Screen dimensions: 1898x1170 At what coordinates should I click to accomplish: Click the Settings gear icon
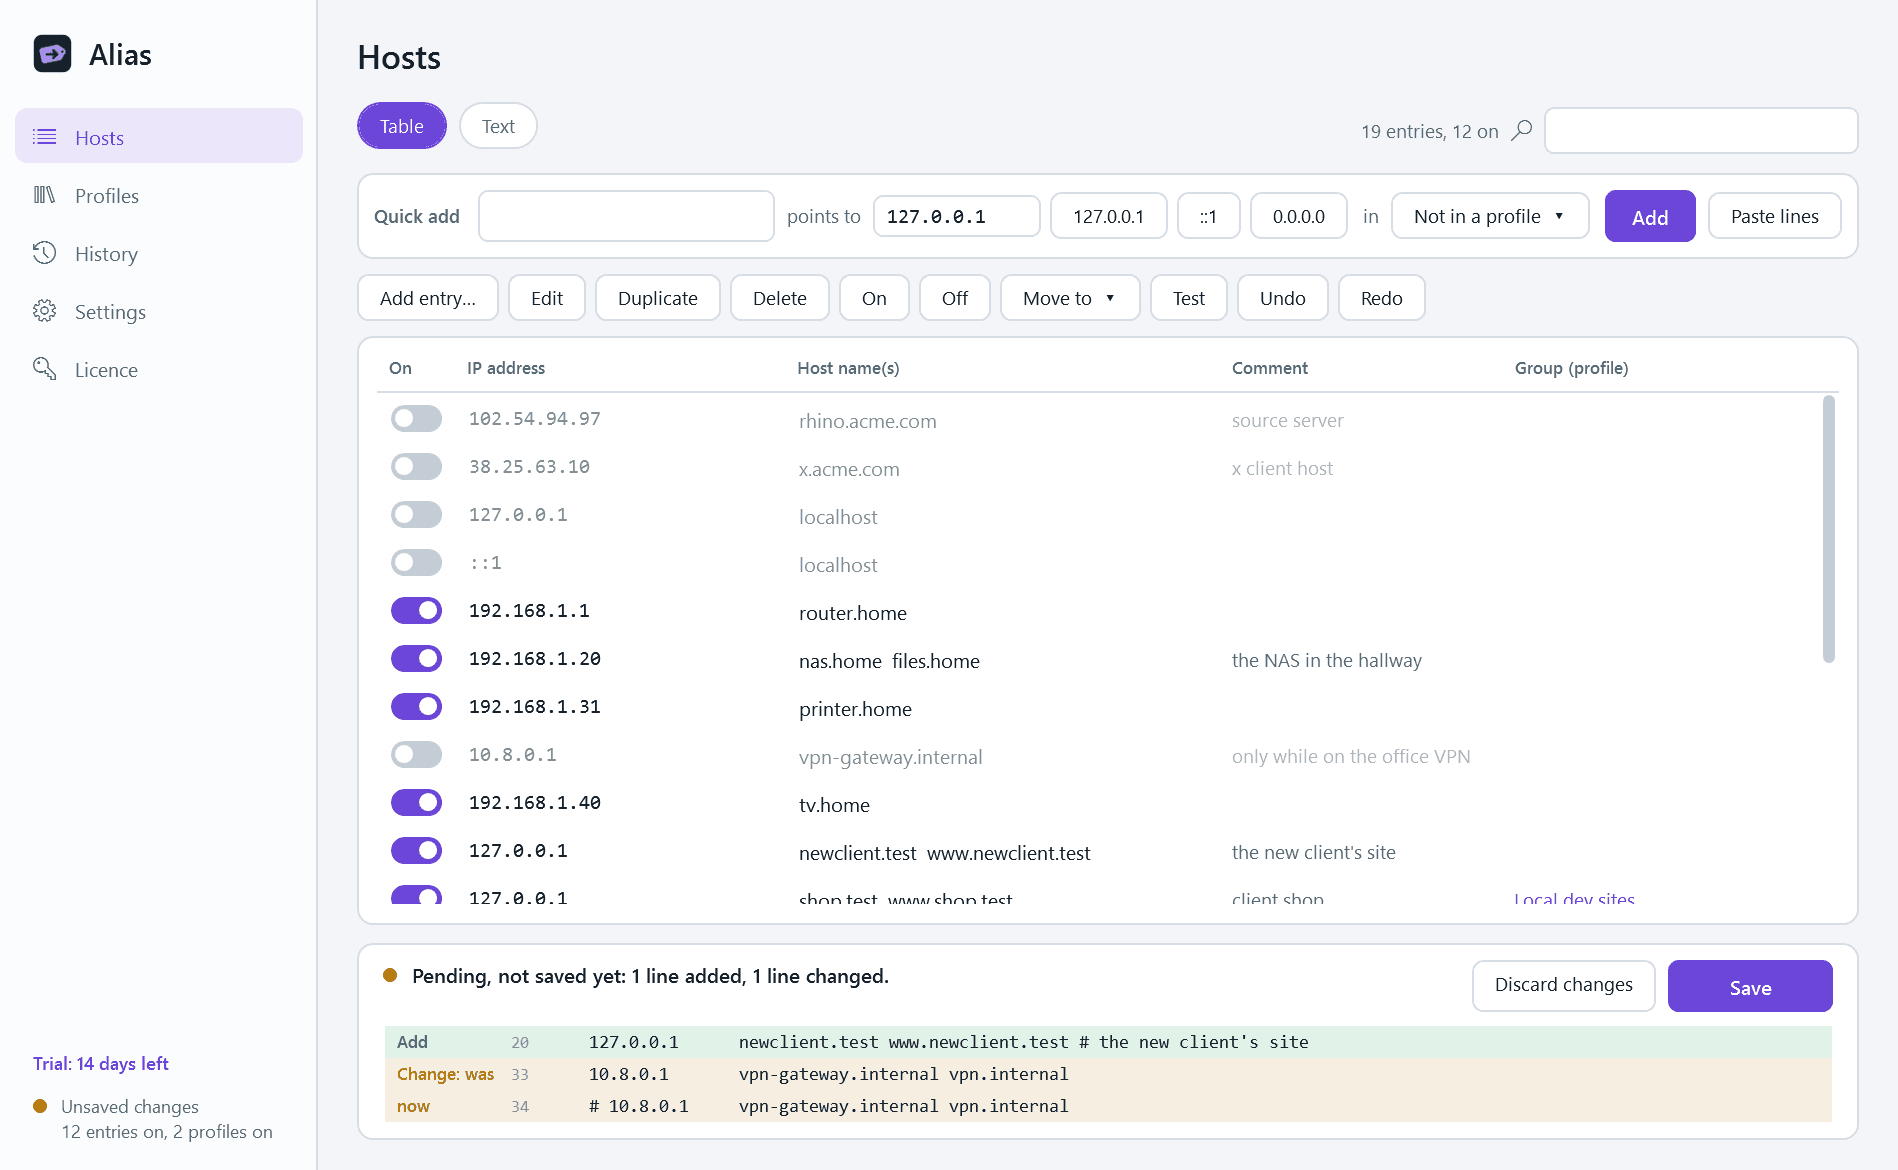click(45, 311)
